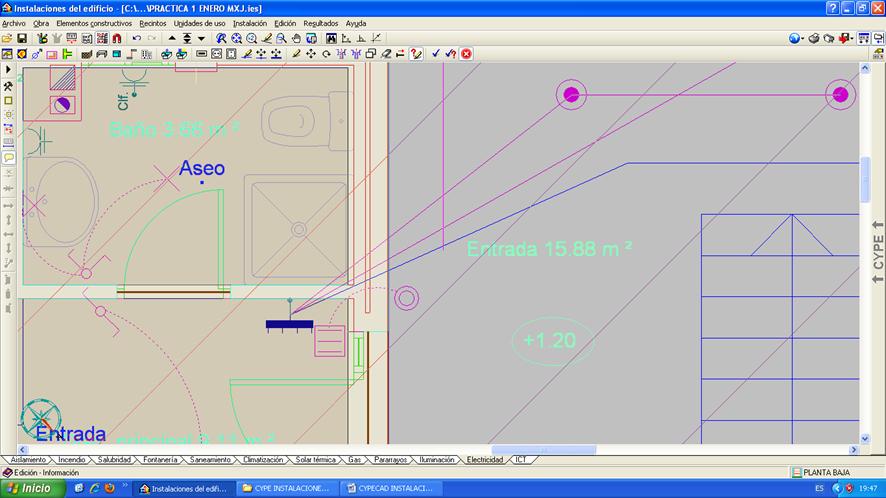Click the floor up arrow icon

(172, 38)
